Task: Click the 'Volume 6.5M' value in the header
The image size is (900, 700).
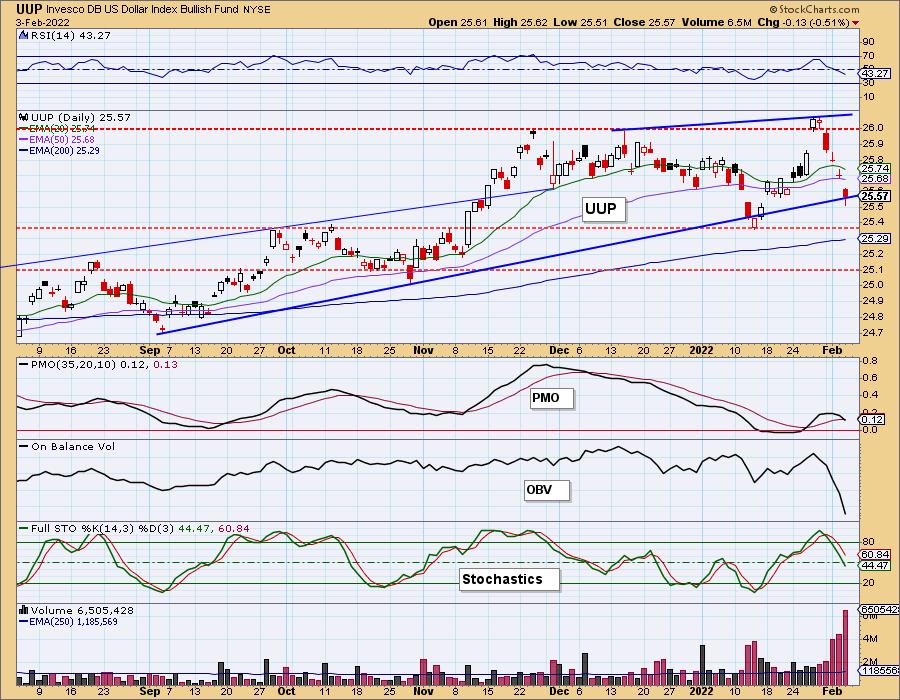Action: tap(716, 22)
